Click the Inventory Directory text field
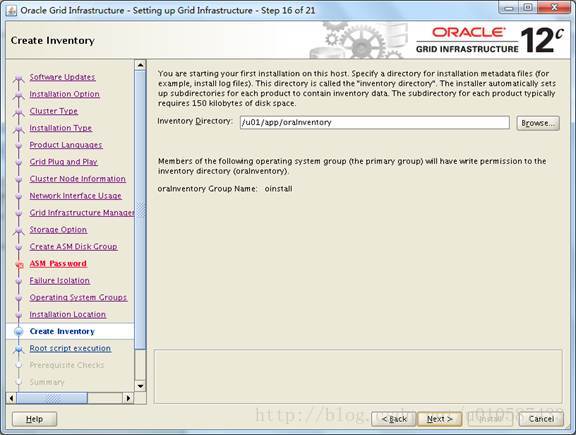Viewport: 576px width, 435px height. click(375, 122)
